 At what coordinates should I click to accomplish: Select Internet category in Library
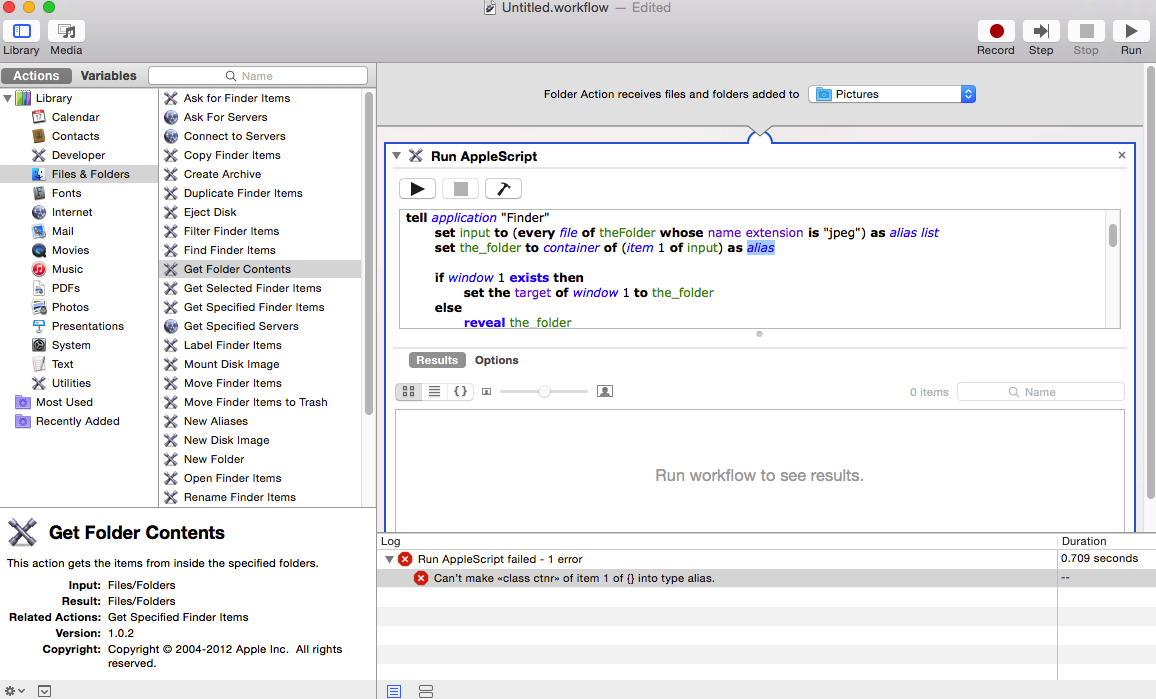click(72, 212)
